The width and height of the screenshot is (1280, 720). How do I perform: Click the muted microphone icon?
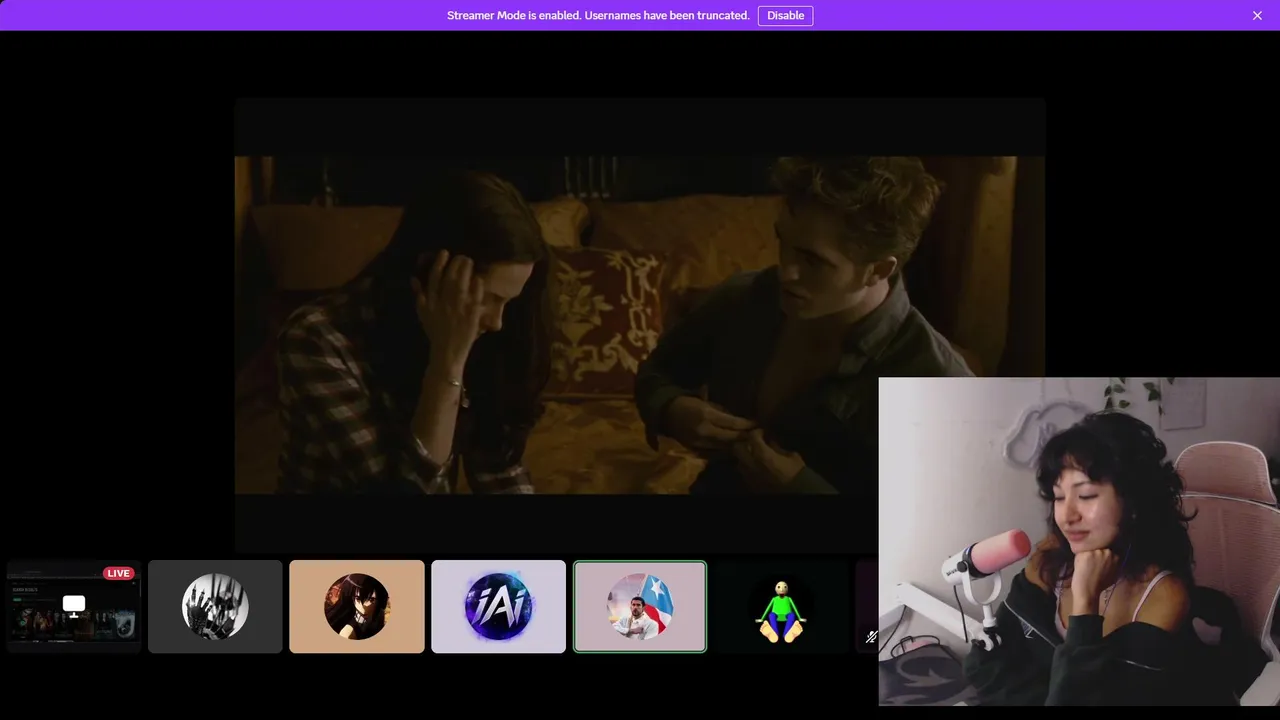(871, 637)
